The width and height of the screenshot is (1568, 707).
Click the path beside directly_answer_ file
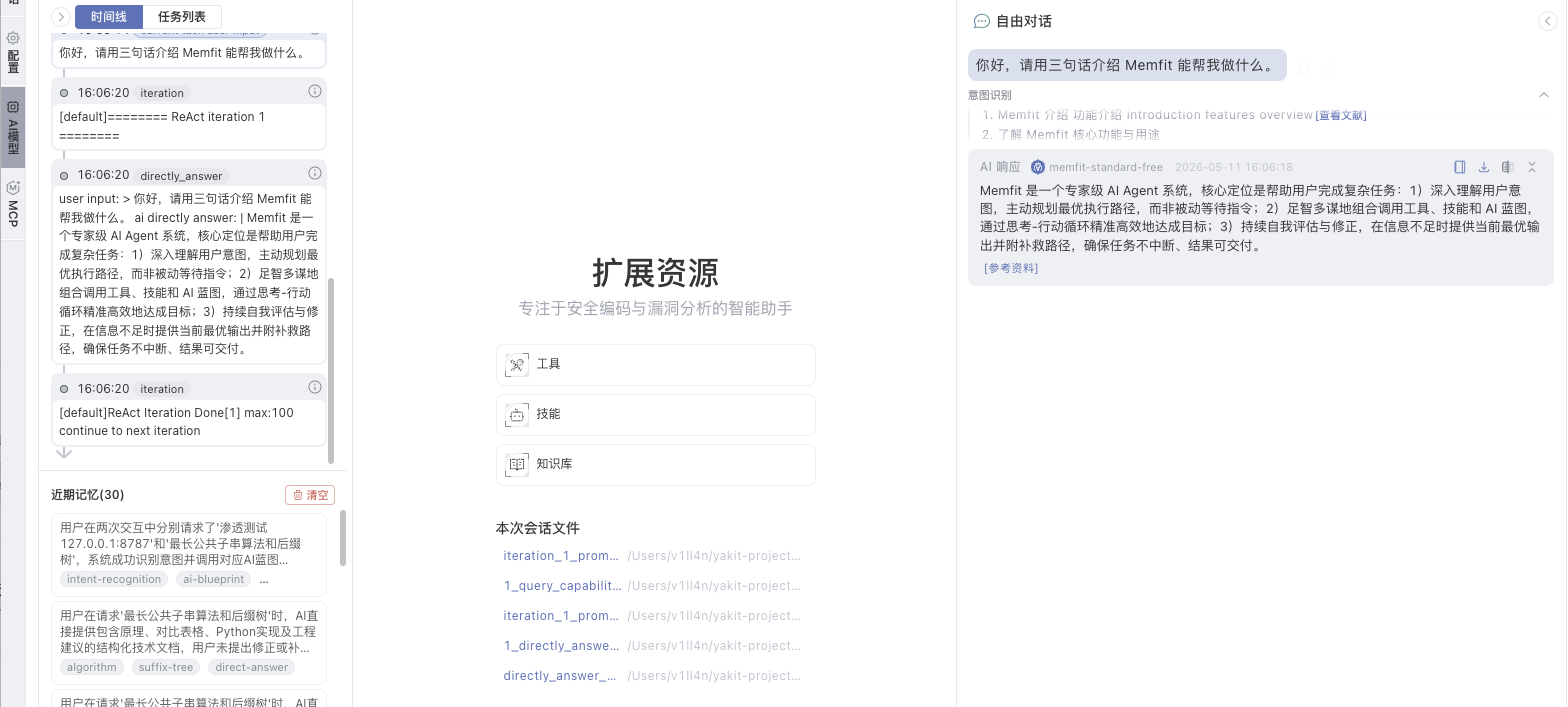[x=713, y=676]
